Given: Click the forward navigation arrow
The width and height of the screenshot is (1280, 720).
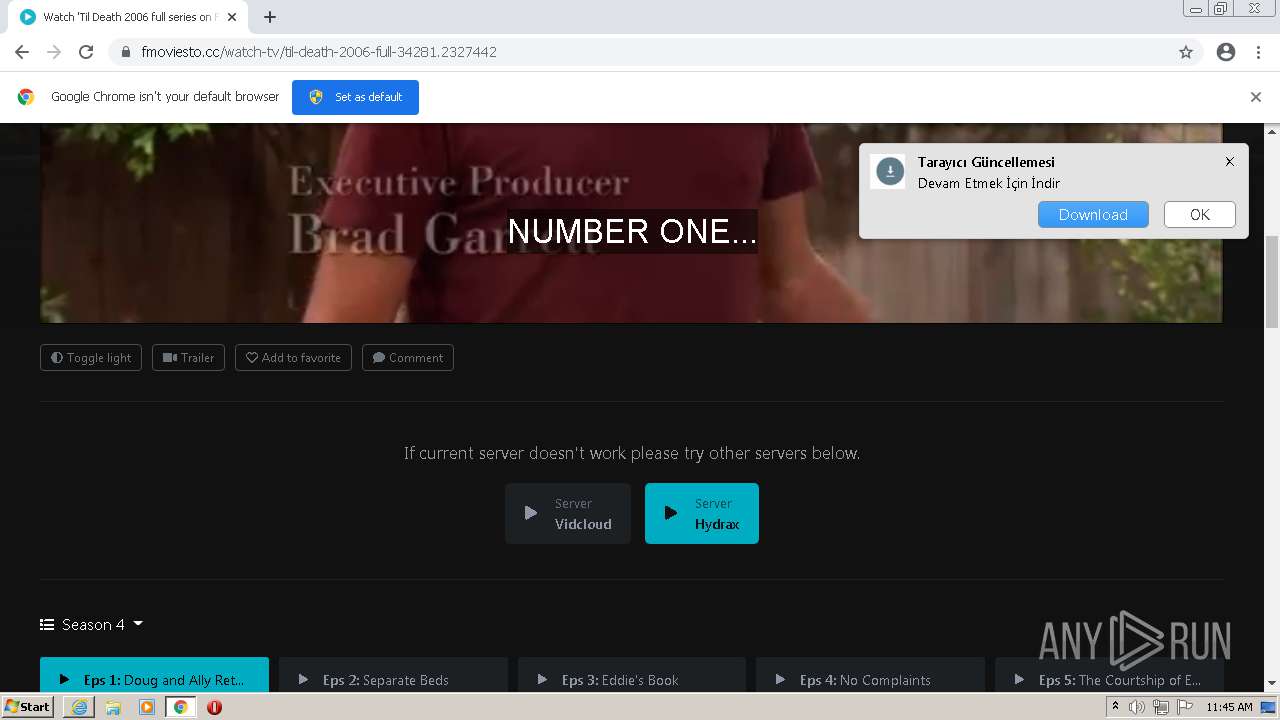Looking at the screenshot, I should [x=54, y=52].
